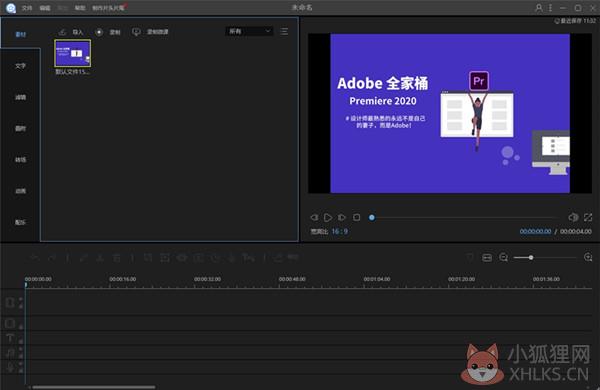The height and width of the screenshot is (390, 600).
Task: Open the three-dot more options menu
Action: tap(550, 8)
